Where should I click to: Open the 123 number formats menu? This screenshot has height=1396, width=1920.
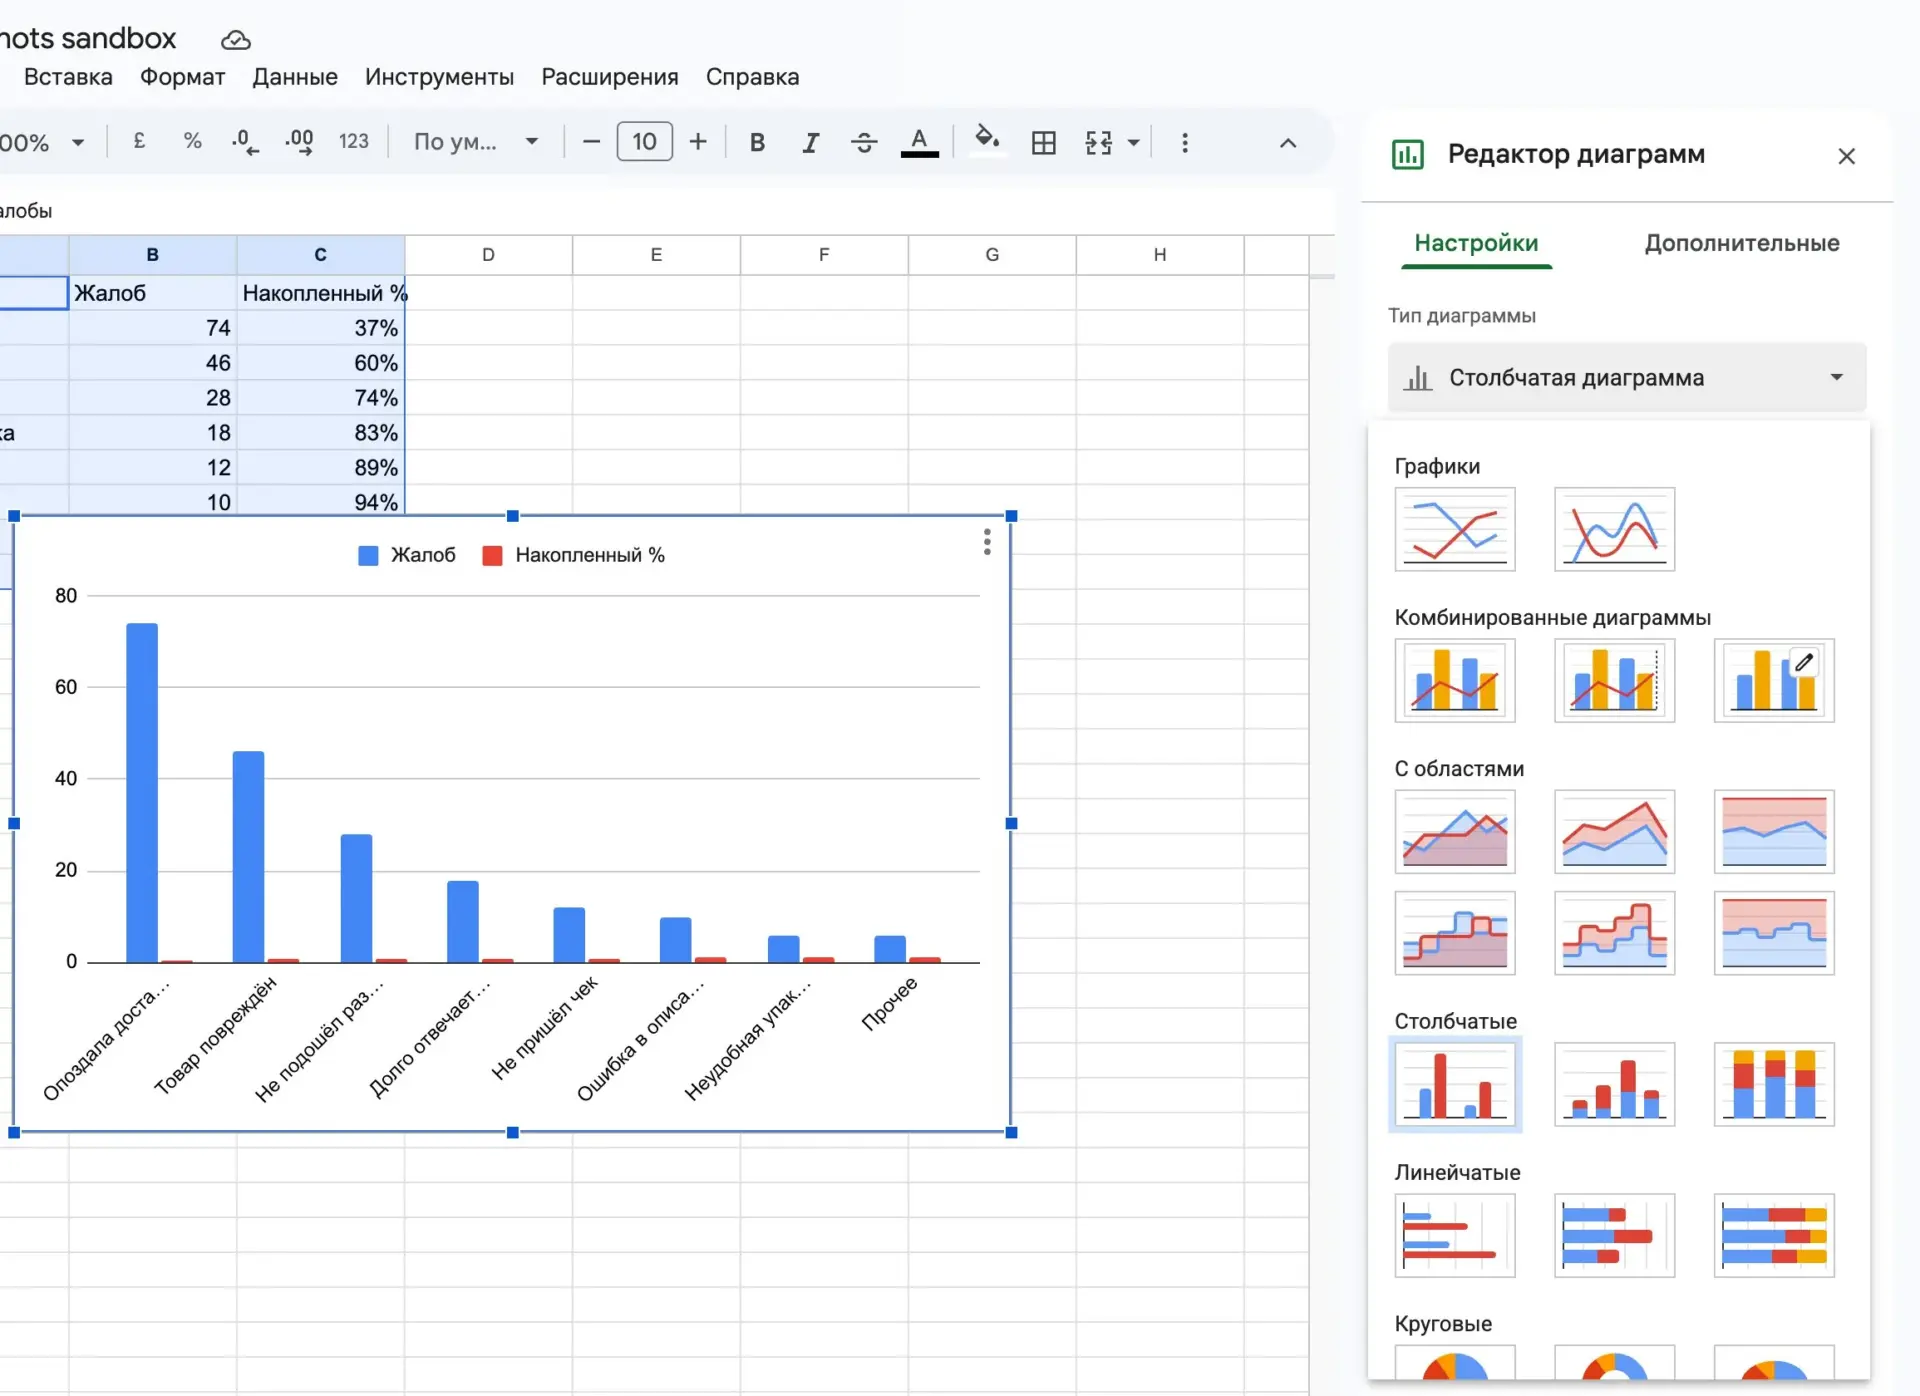point(354,141)
